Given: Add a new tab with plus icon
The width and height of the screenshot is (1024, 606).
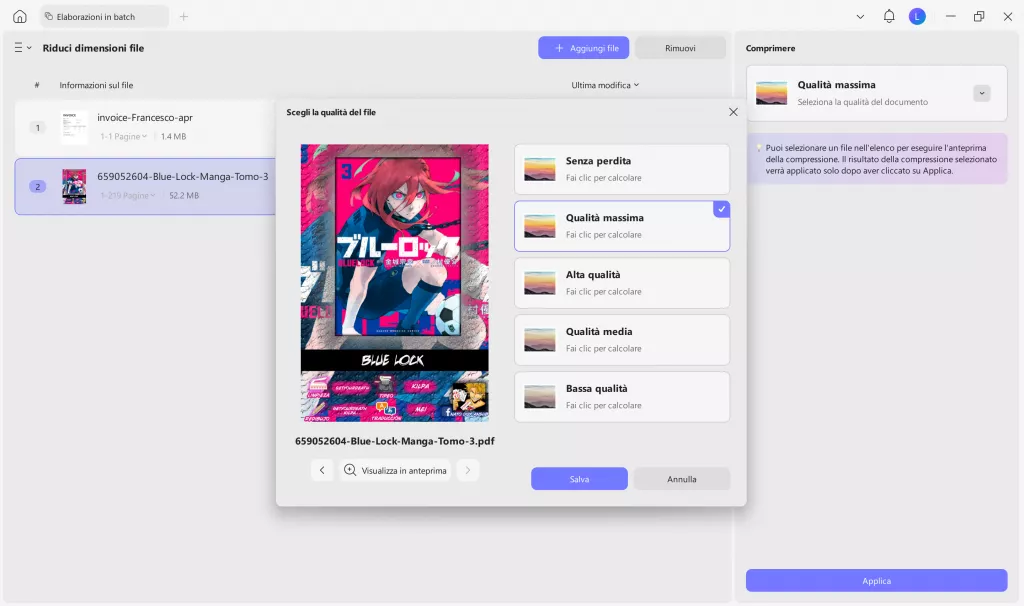Looking at the screenshot, I should click(184, 16).
